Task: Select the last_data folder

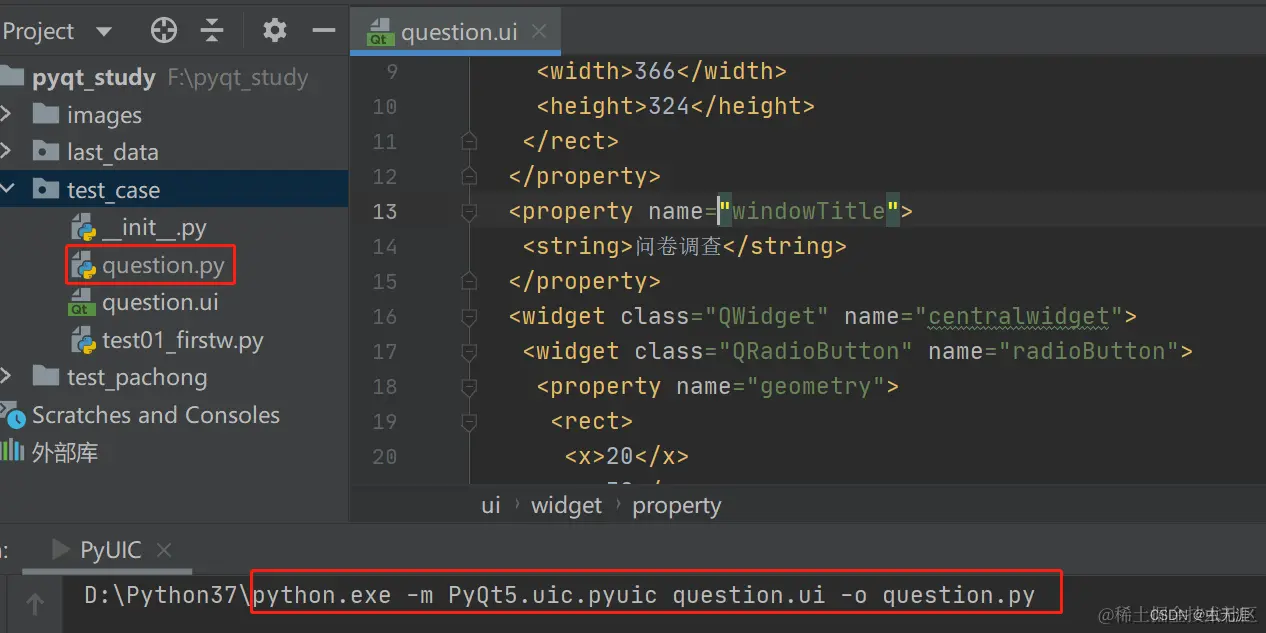Action: pyautogui.click(x=113, y=153)
